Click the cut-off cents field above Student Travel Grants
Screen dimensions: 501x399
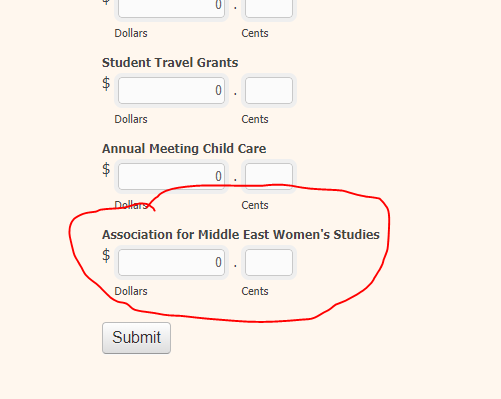[269, 7]
